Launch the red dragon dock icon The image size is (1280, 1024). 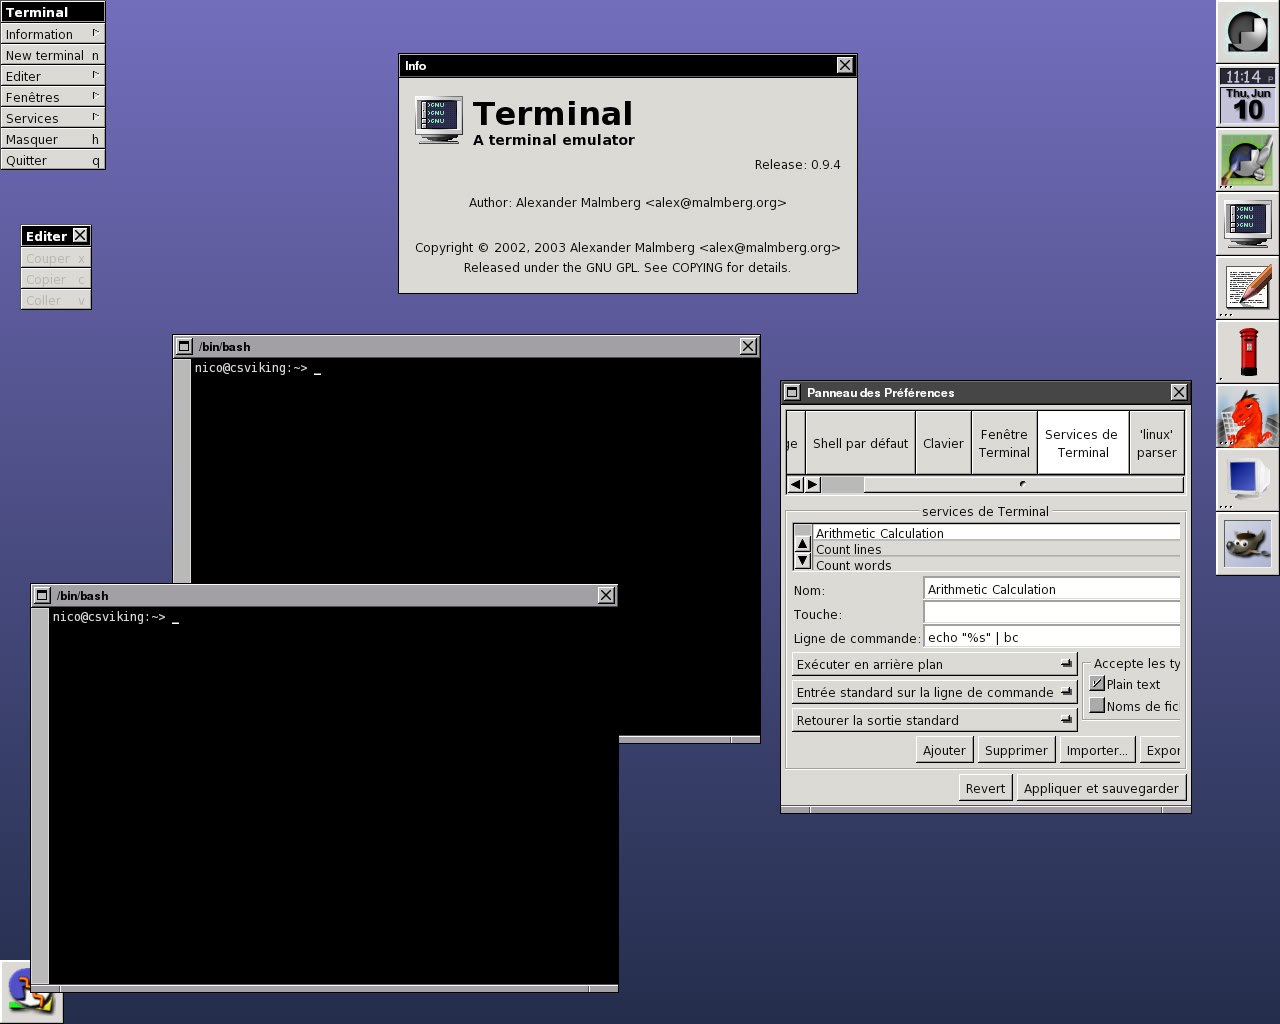click(x=1247, y=415)
